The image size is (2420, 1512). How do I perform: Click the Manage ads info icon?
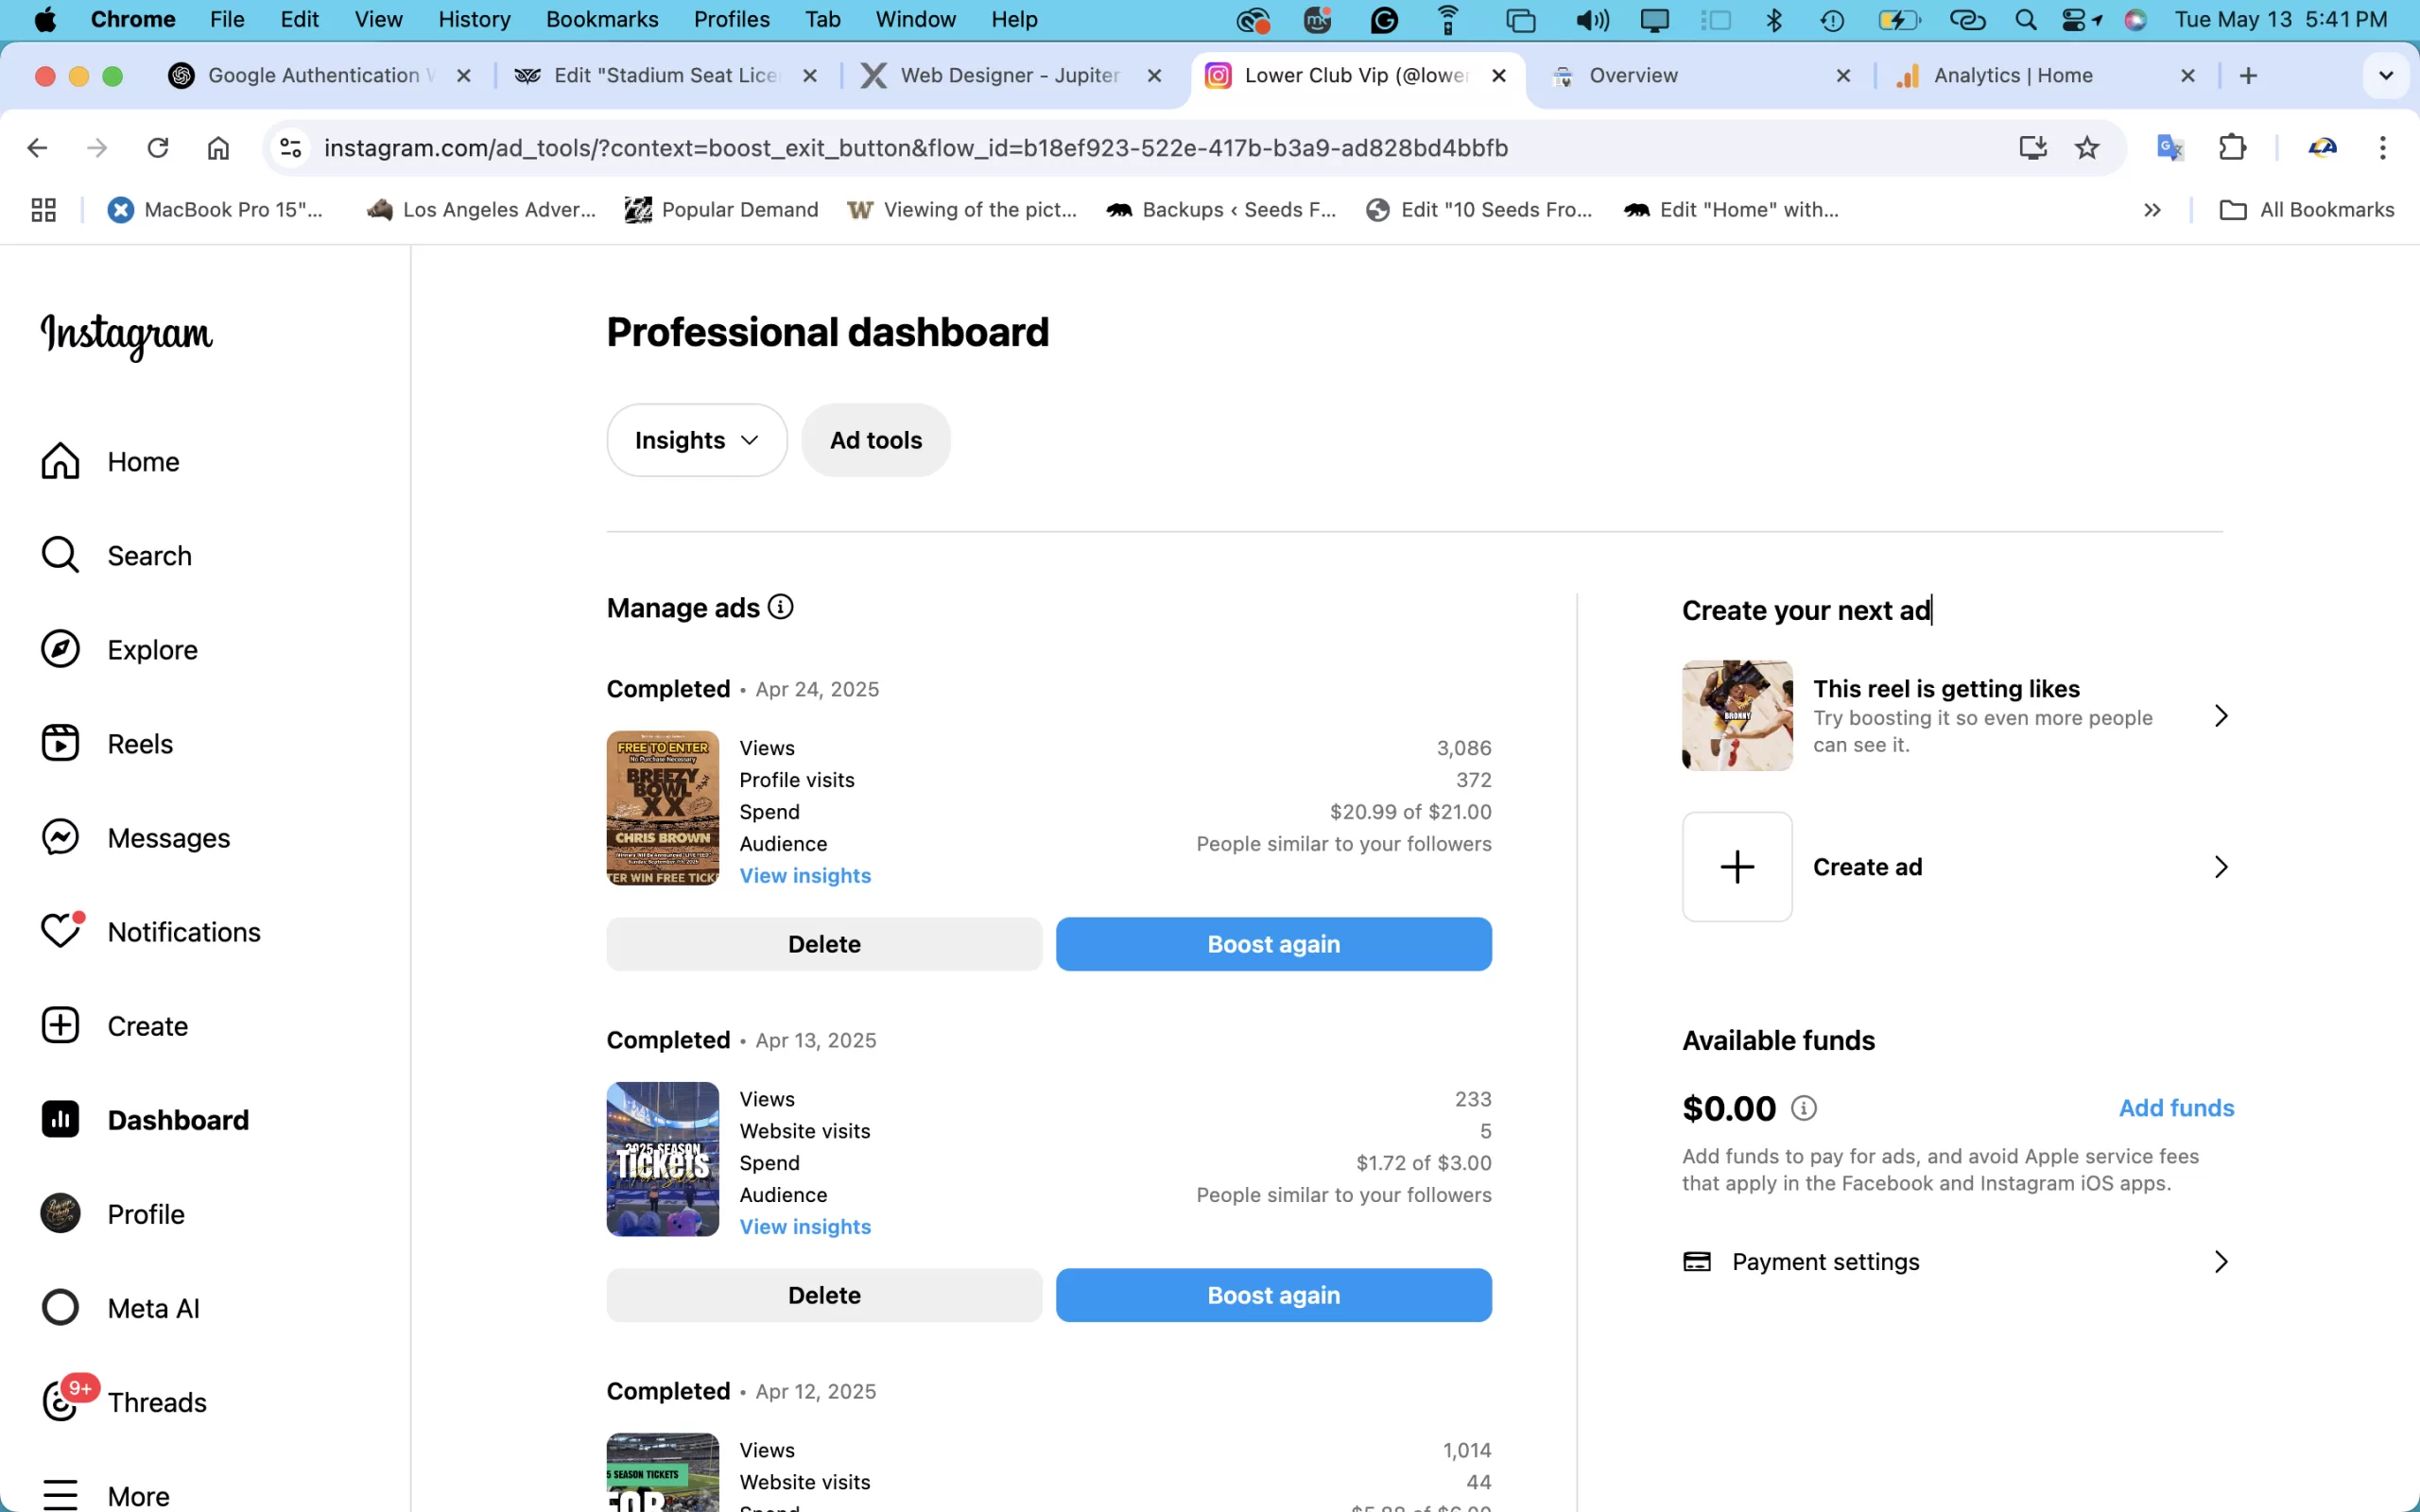point(780,607)
